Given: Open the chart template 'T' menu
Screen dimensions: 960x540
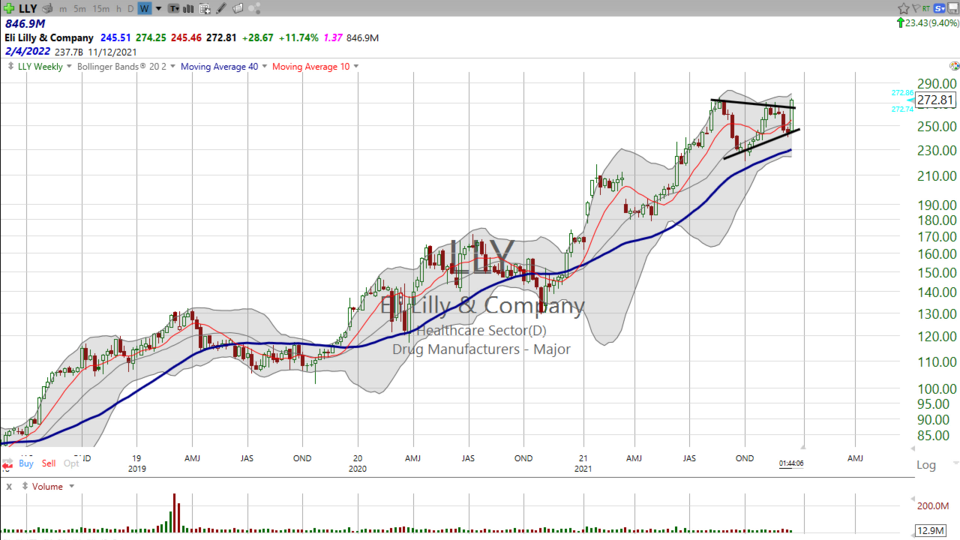Looking at the screenshot, I should 174,9.
